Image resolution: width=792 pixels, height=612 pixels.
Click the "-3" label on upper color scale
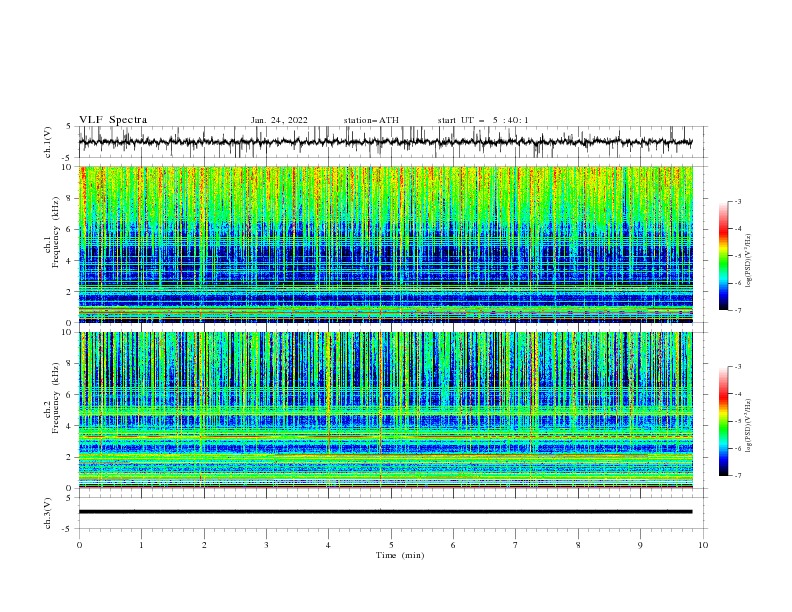738,201
